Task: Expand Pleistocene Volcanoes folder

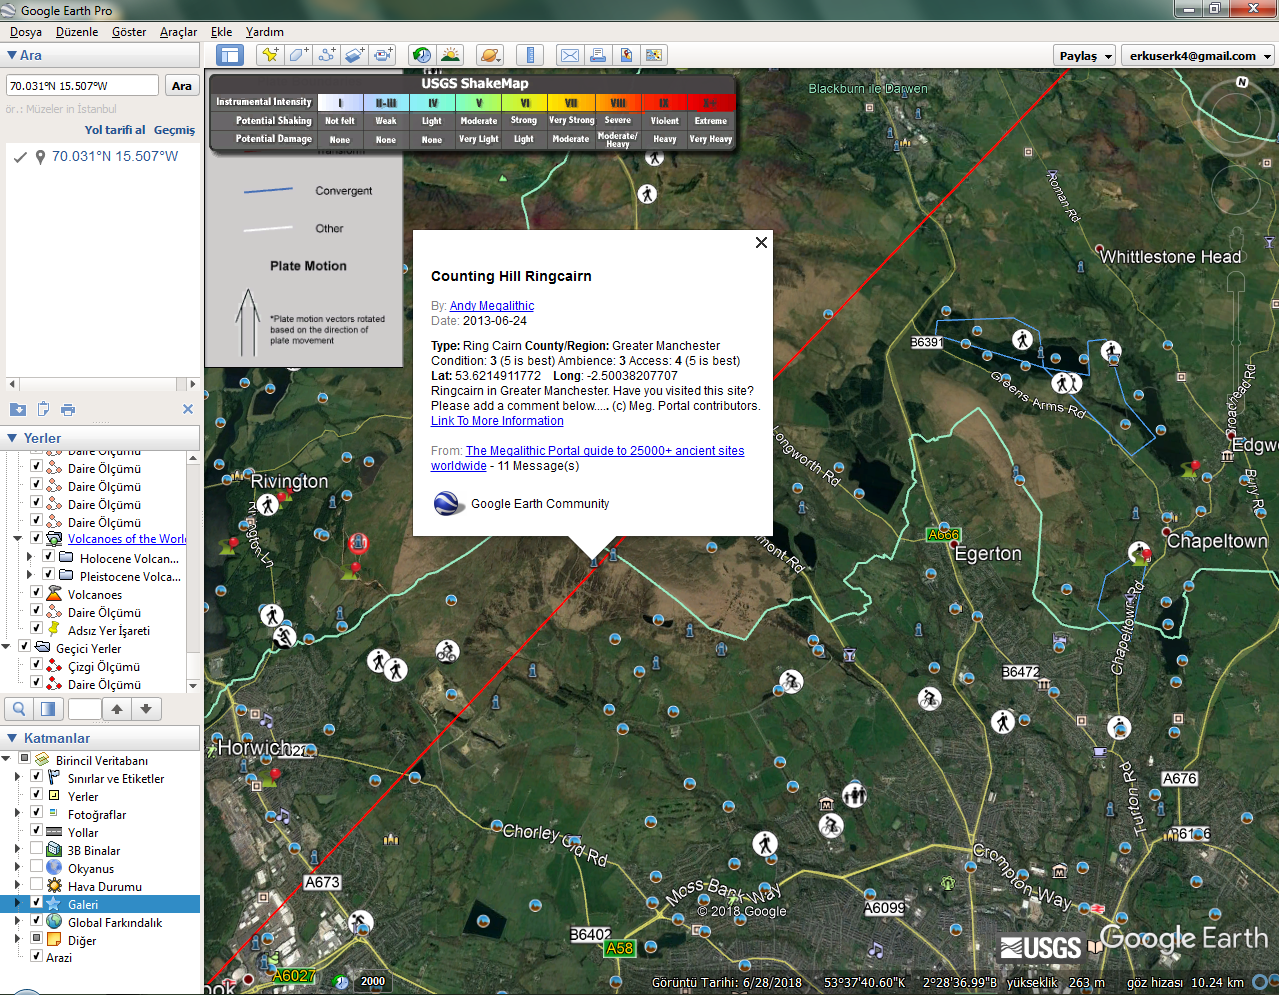Action: pos(29,575)
